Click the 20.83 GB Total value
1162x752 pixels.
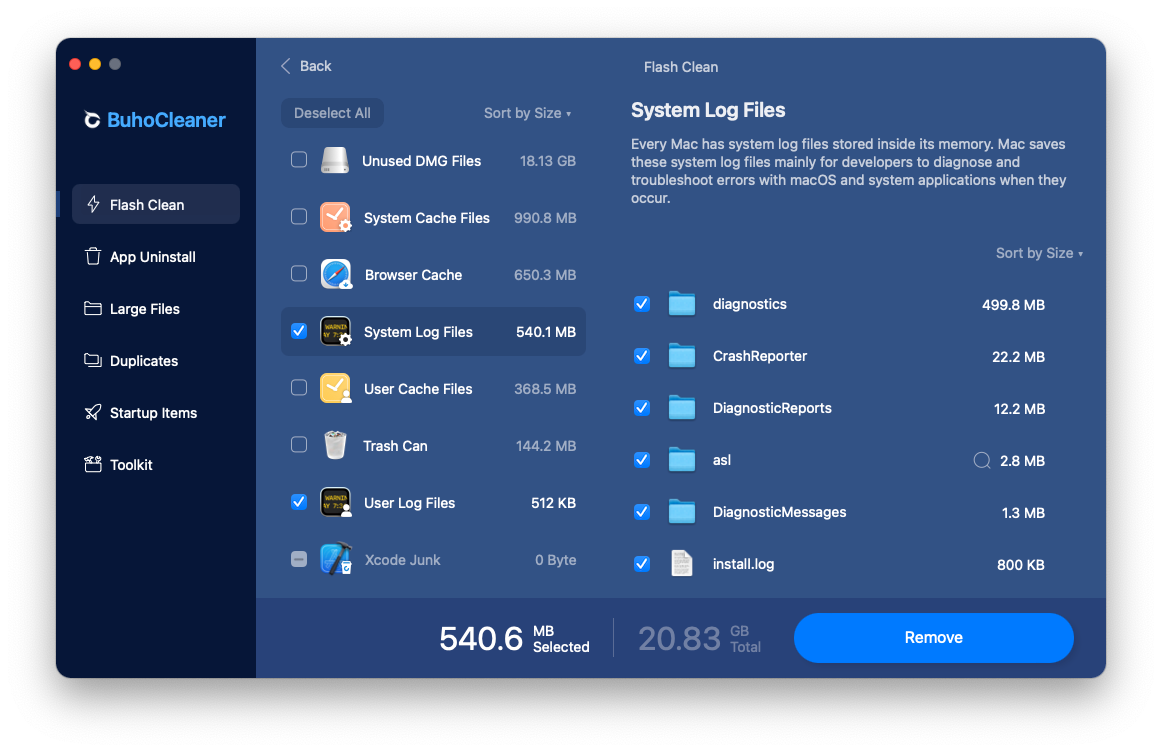700,638
